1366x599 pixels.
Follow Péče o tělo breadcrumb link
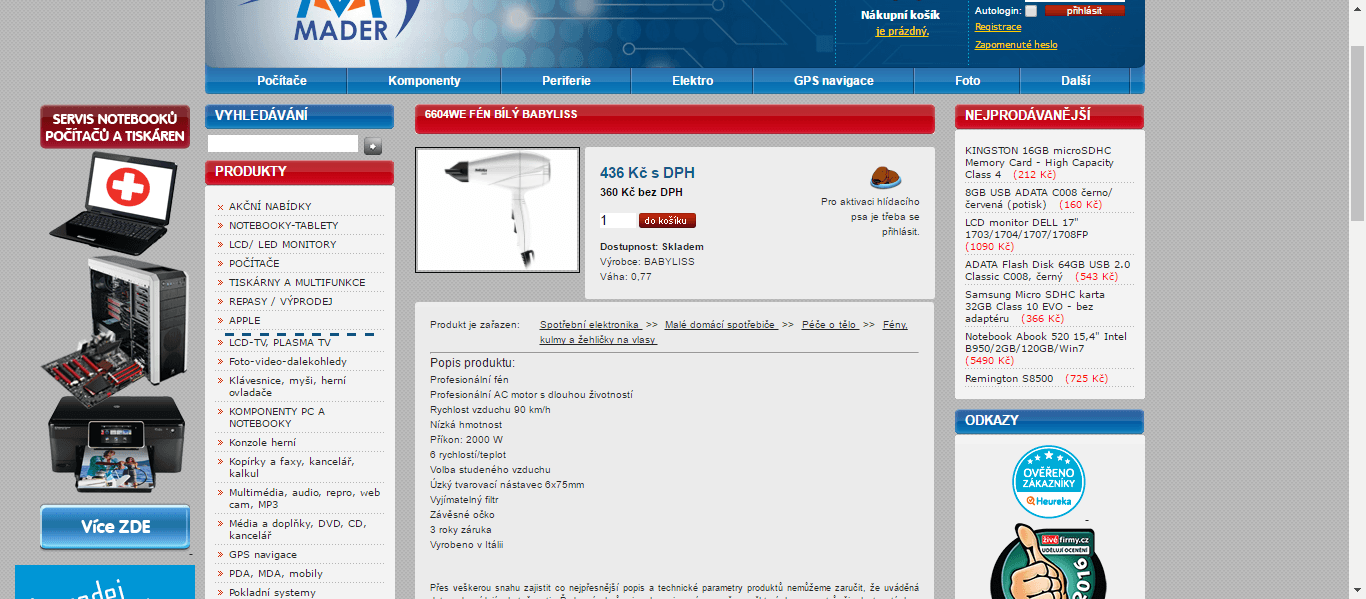(830, 325)
